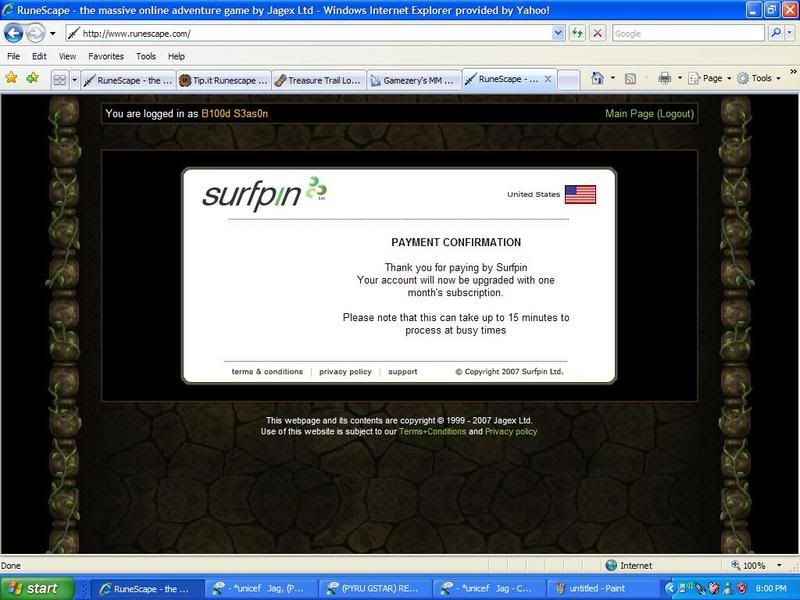This screenshot has height=600, width=800.
Task: Click inside the Google search box
Action: click(x=688, y=34)
